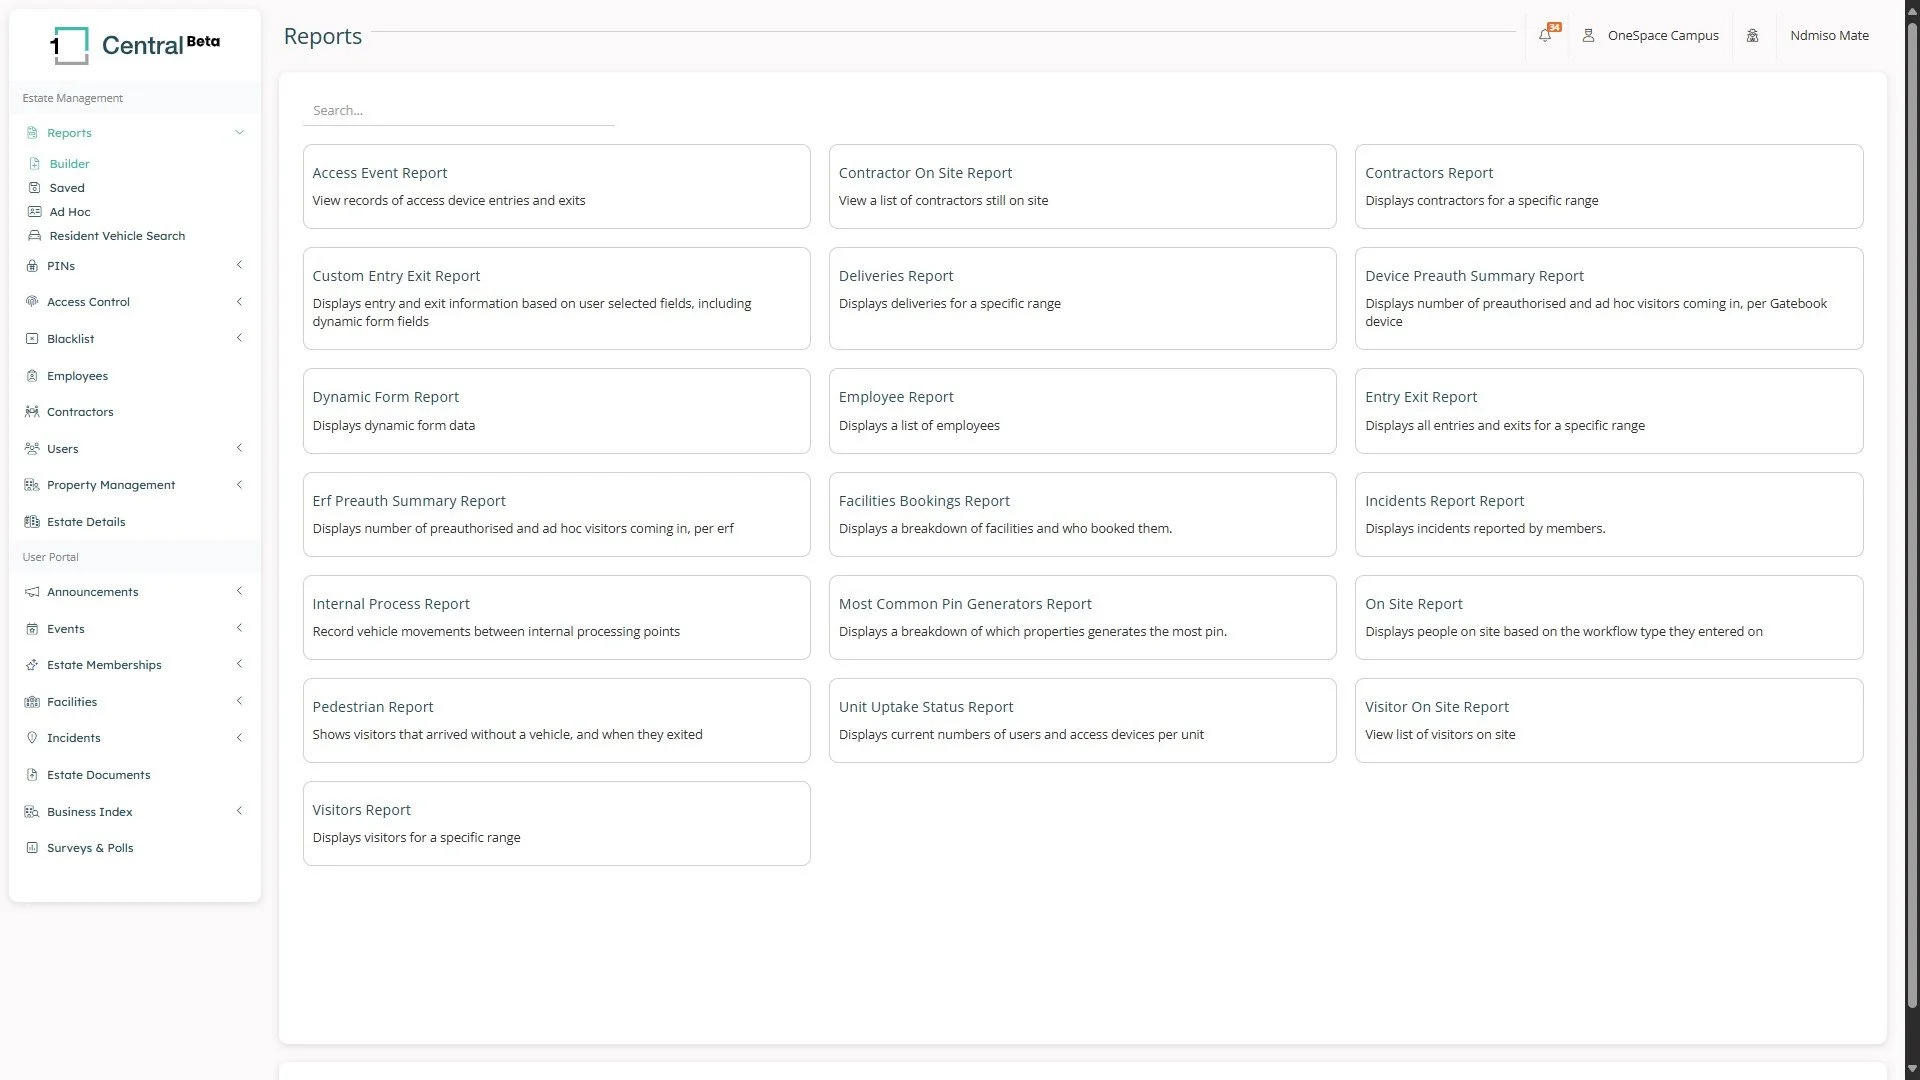This screenshot has width=1920, height=1080.
Task: Expand the Access Control submenu
Action: [239, 302]
